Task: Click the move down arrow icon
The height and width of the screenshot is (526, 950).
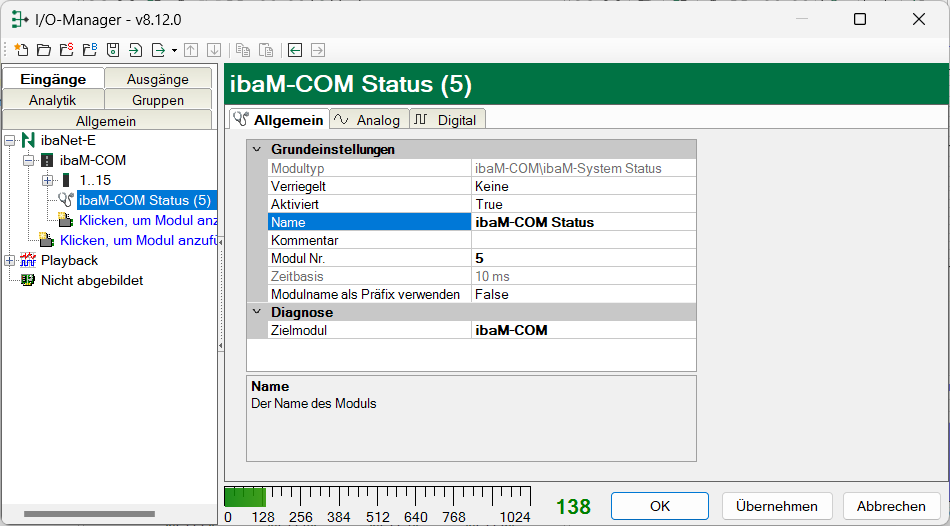Action: (214, 50)
